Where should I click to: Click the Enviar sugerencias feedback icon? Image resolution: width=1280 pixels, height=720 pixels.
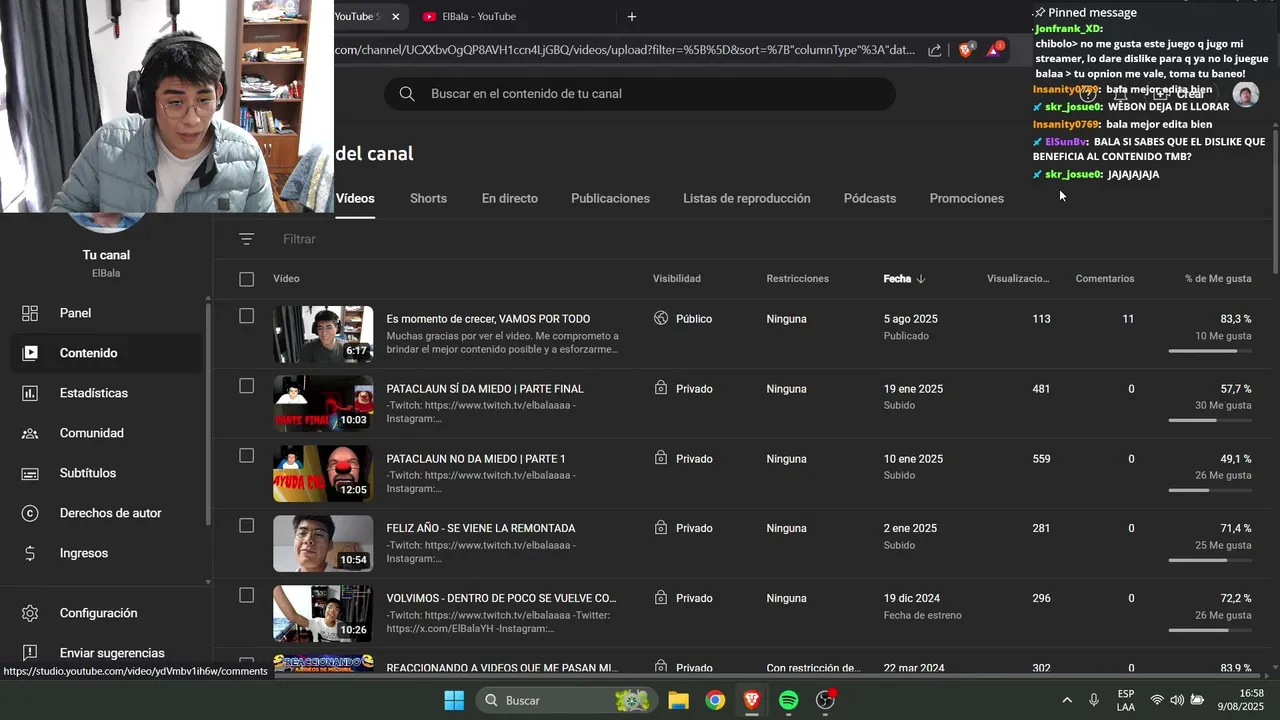coord(30,653)
